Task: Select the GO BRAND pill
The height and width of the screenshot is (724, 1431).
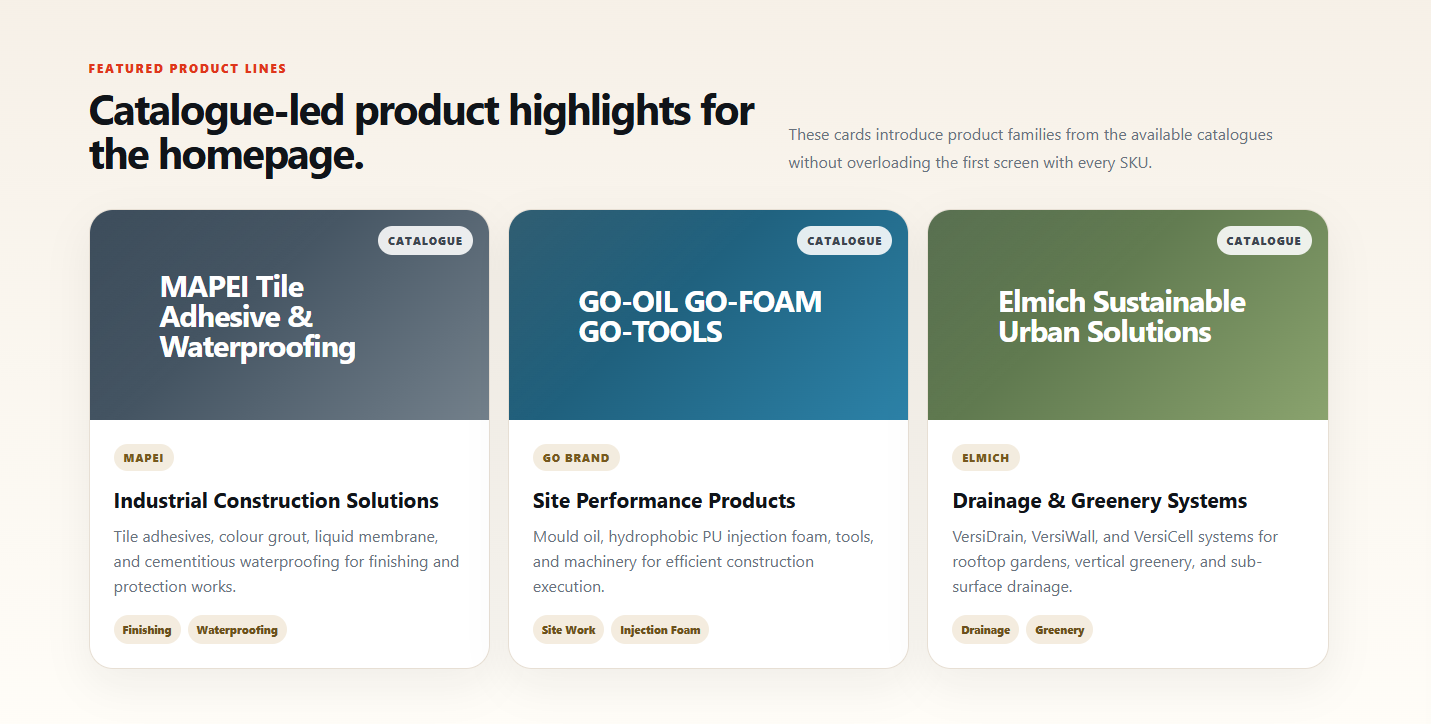Action: [x=576, y=458]
